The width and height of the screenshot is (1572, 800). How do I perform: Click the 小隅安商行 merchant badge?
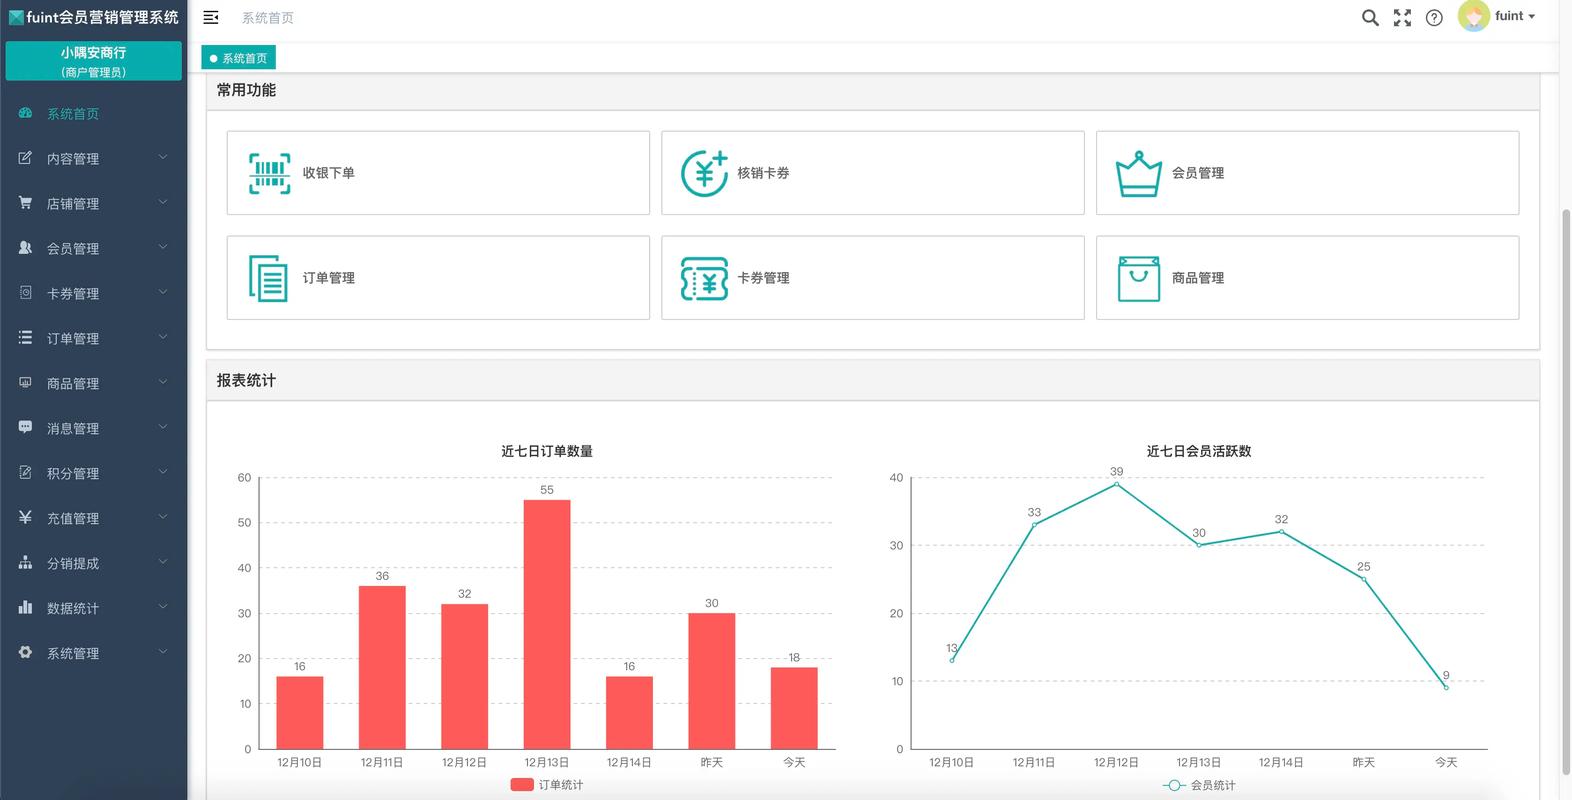click(93, 61)
